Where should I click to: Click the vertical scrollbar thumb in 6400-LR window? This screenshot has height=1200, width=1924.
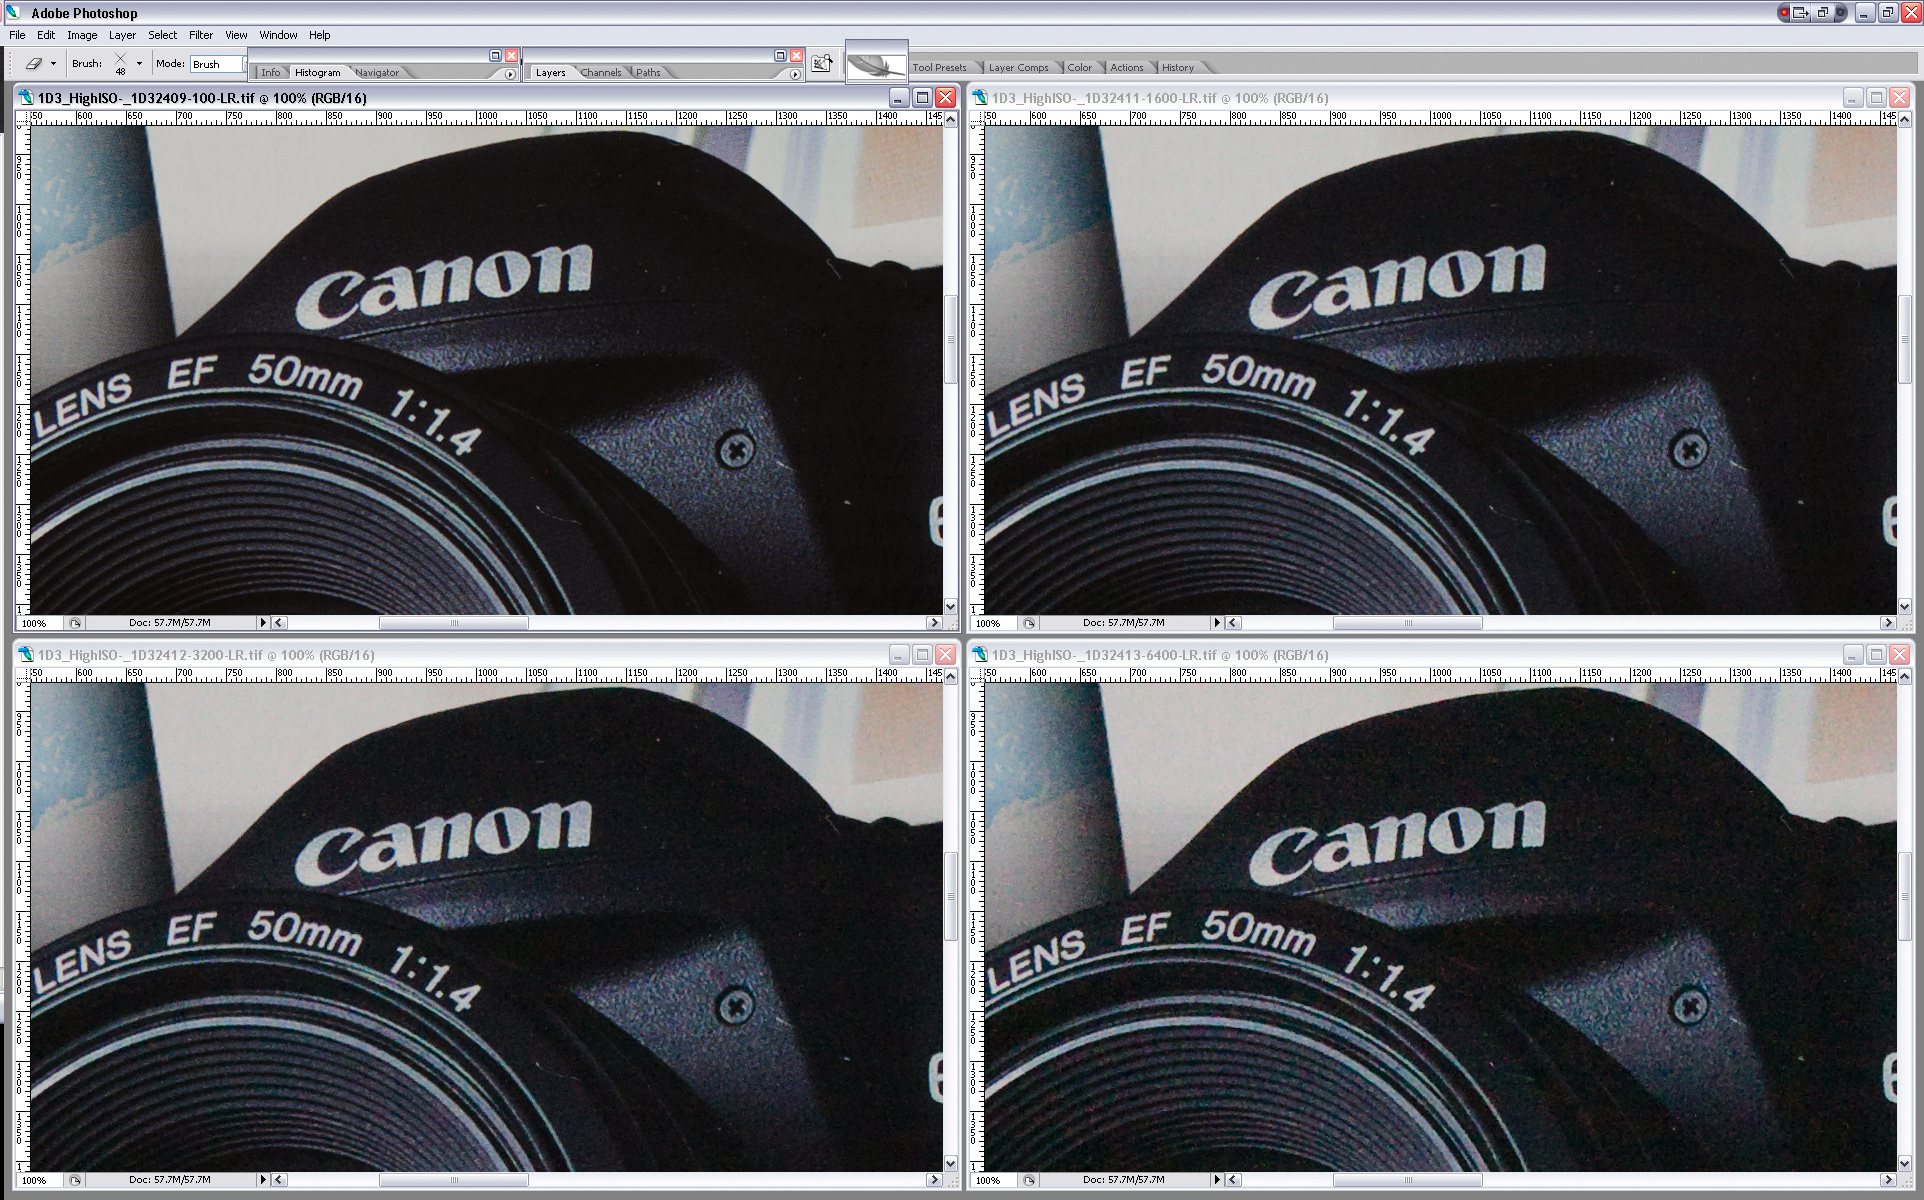(1904, 895)
